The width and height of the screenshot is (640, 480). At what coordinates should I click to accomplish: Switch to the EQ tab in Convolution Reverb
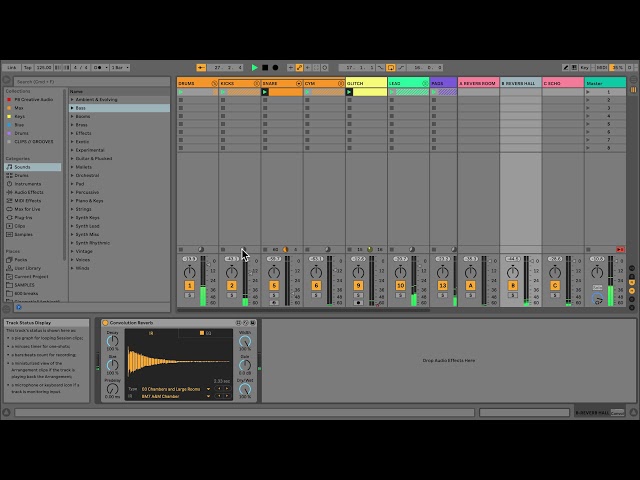pyautogui.click(x=205, y=333)
